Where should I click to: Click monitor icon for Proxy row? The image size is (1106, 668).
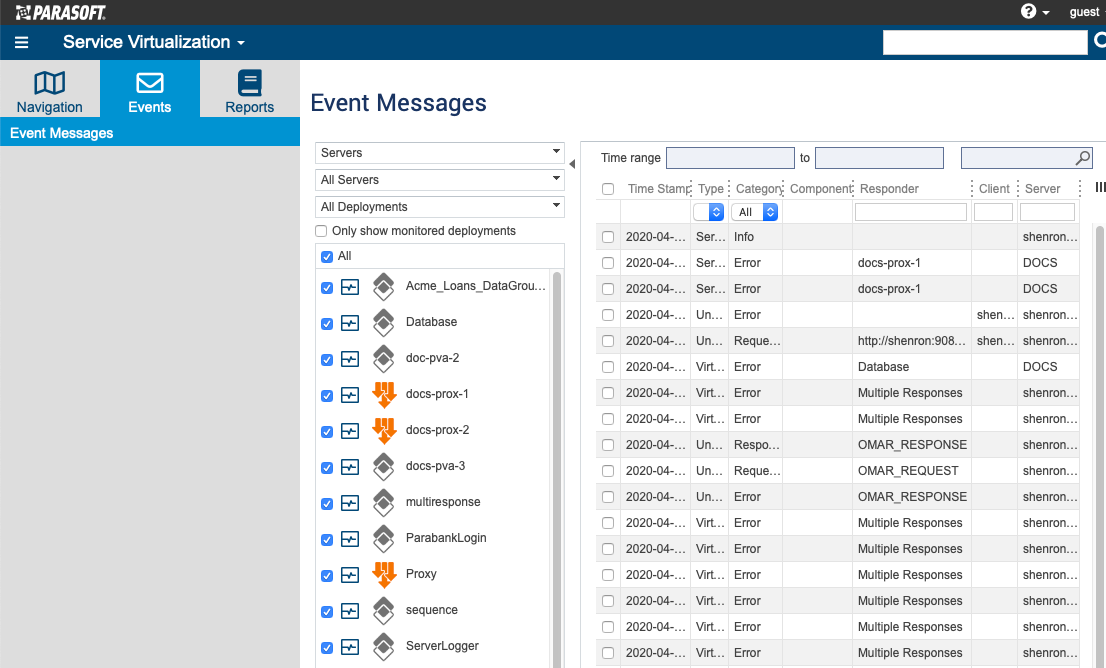pos(350,575)
